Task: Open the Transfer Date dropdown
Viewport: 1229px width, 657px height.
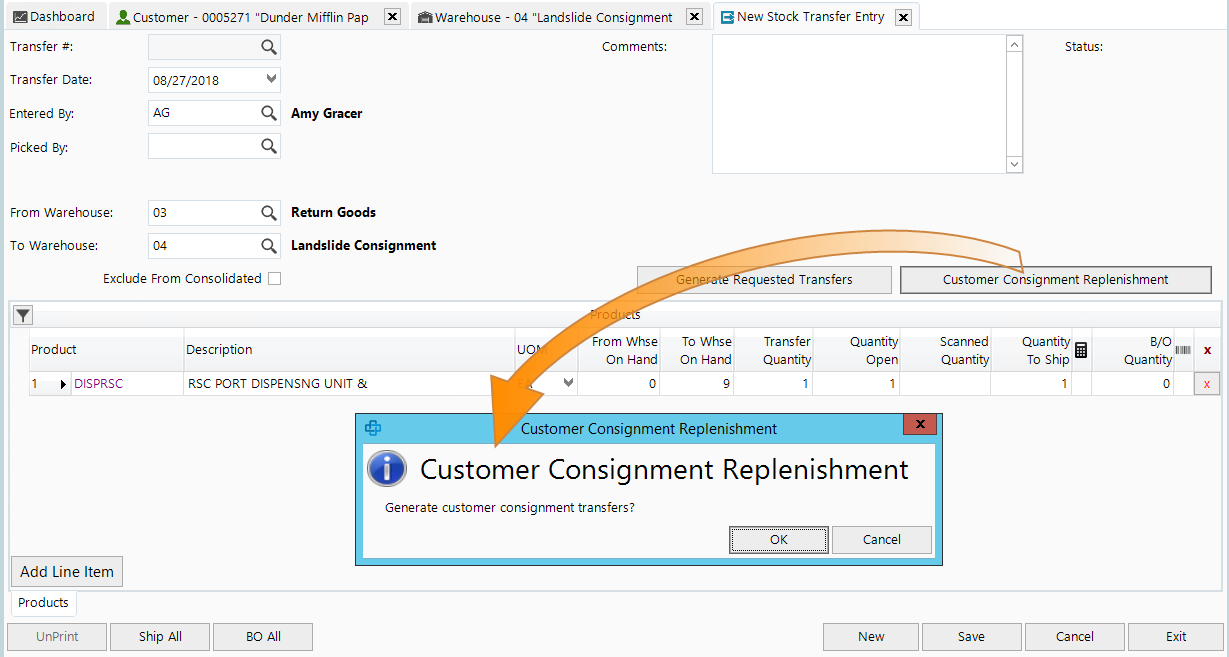Action: 268,79
